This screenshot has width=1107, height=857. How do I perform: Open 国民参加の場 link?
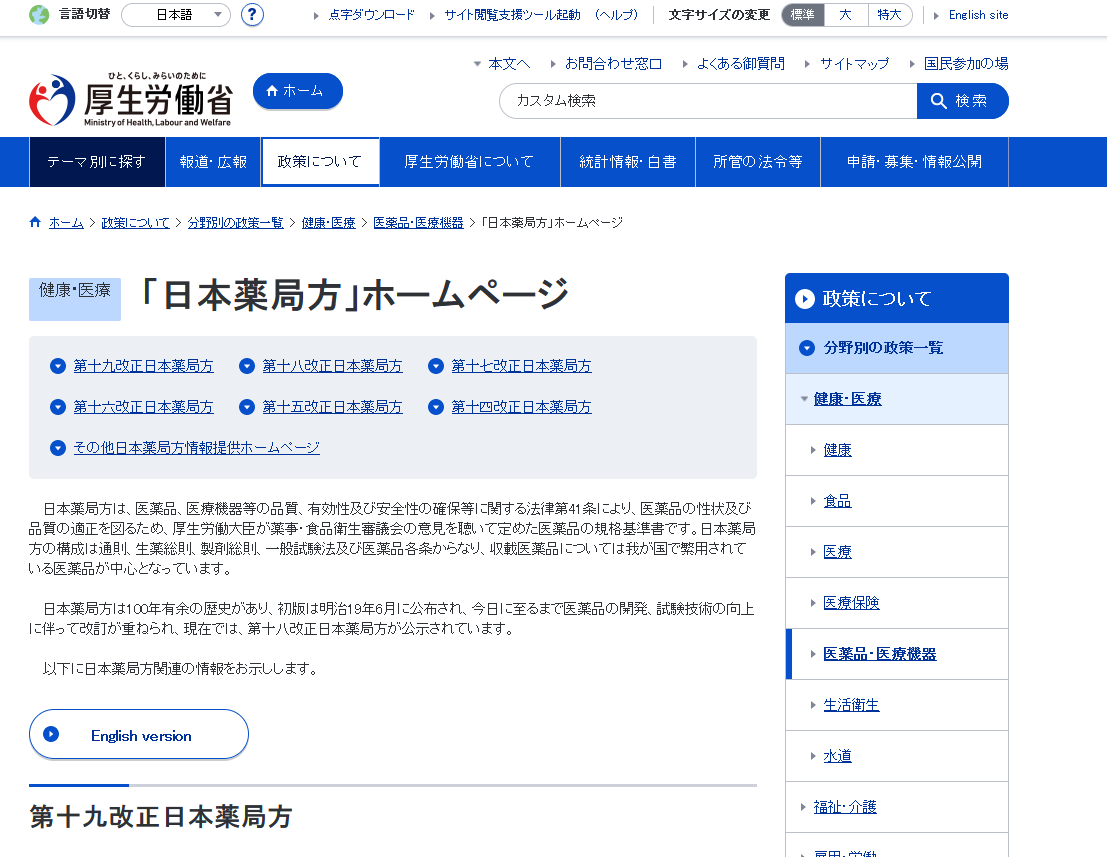pos(966,64)
